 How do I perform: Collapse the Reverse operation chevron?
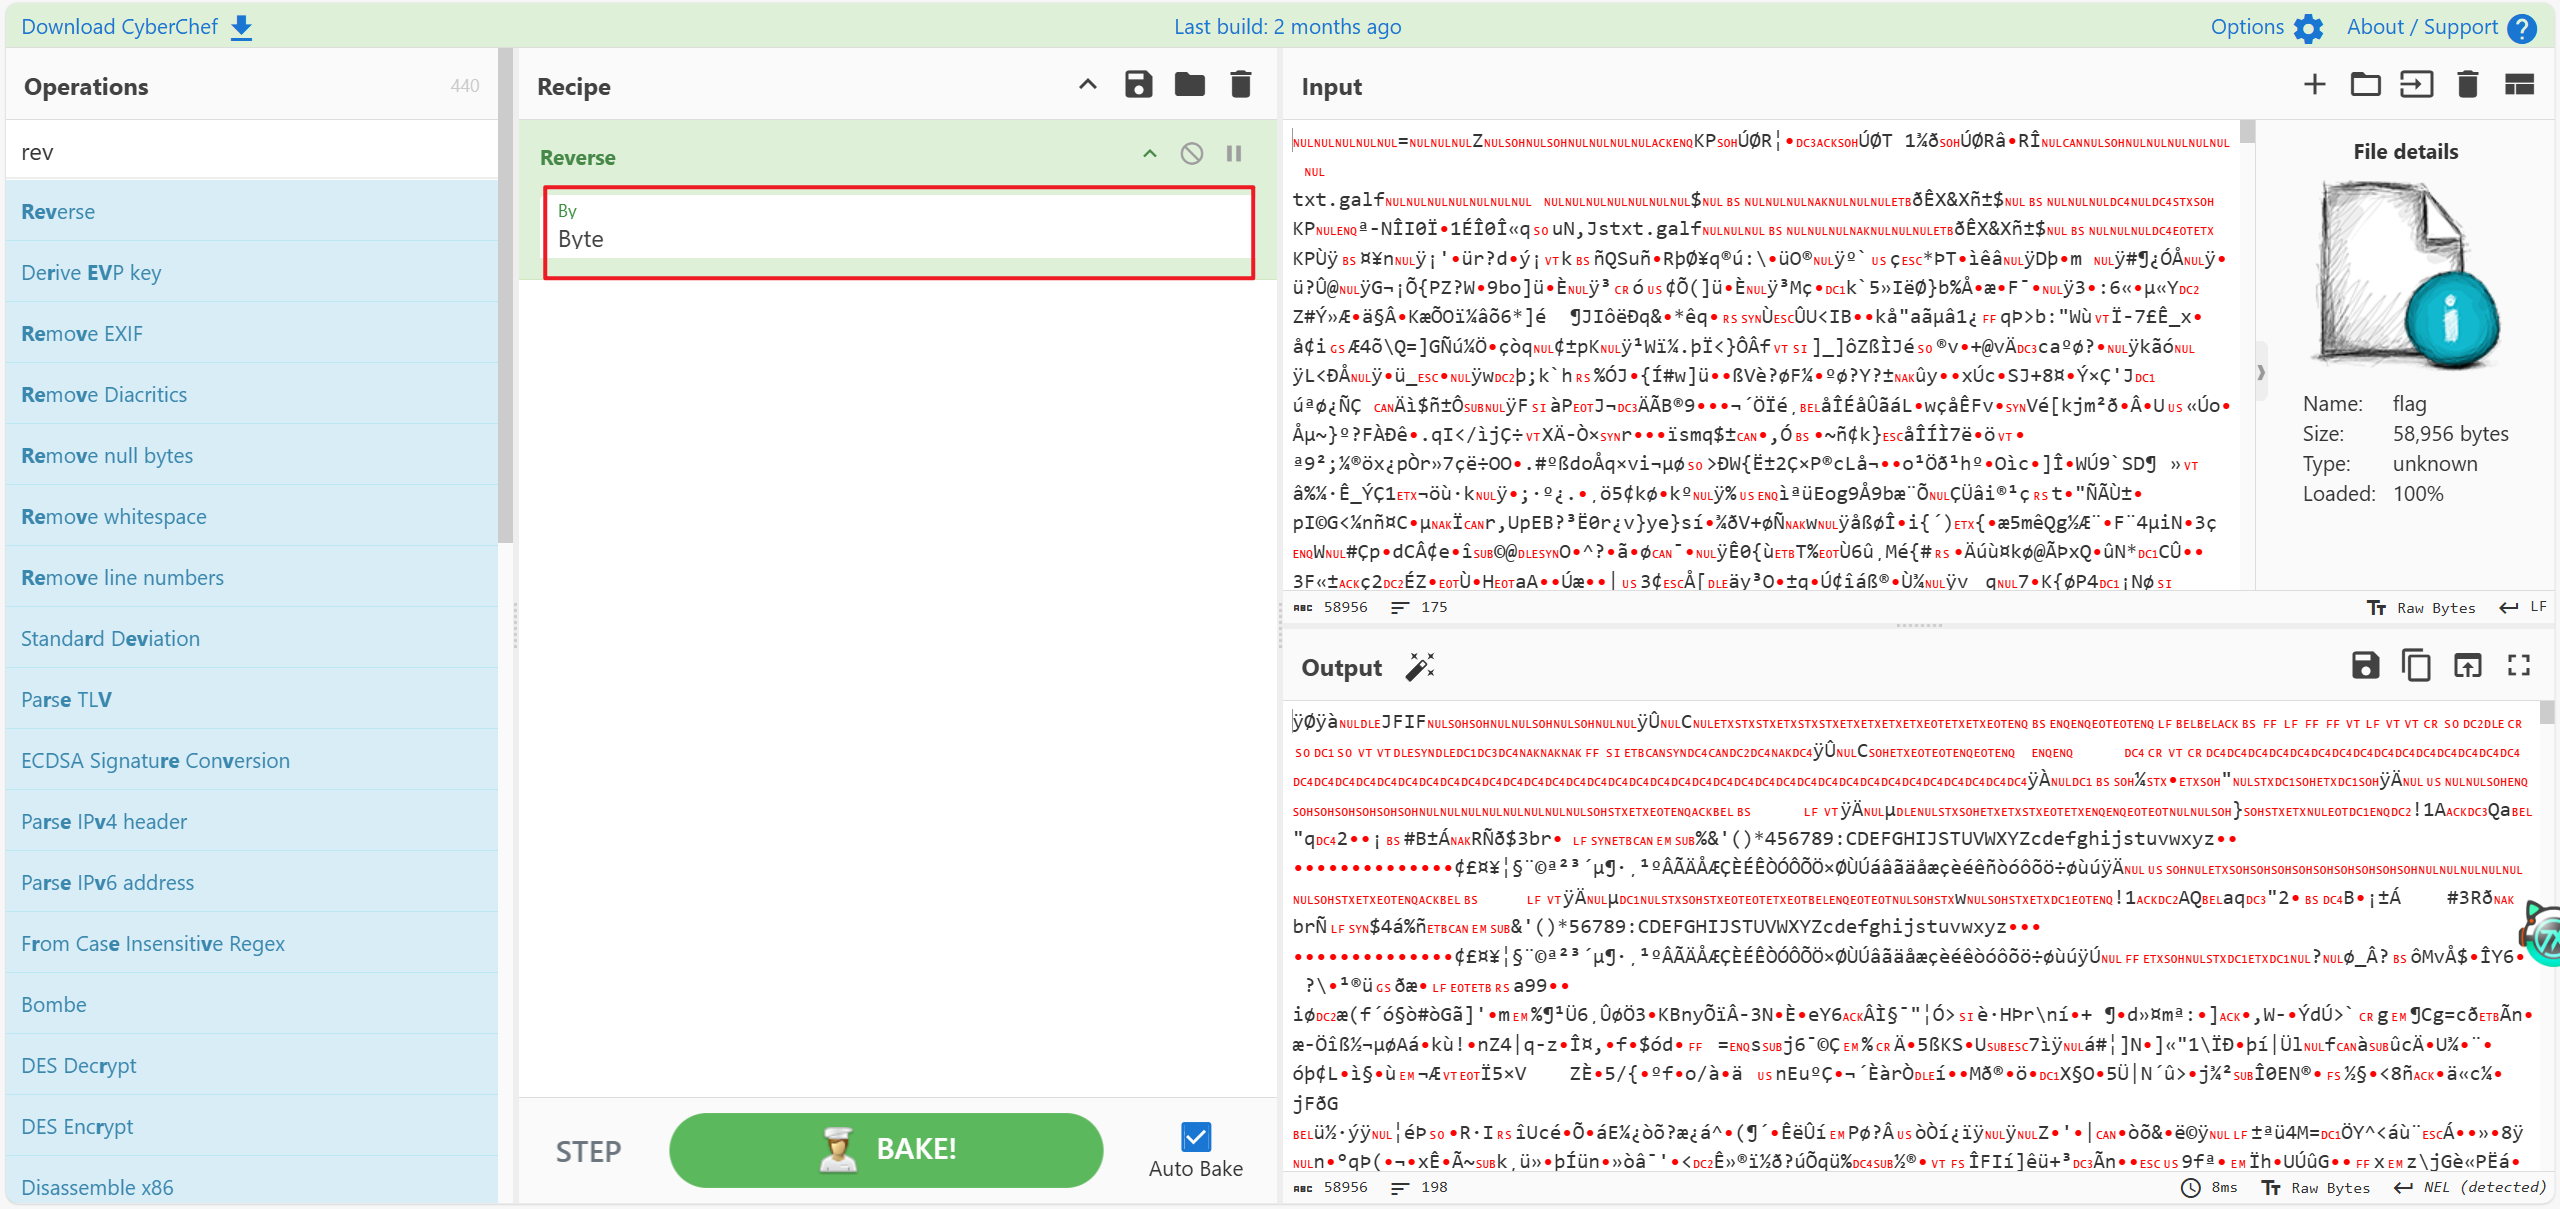tap(1149, 154)
